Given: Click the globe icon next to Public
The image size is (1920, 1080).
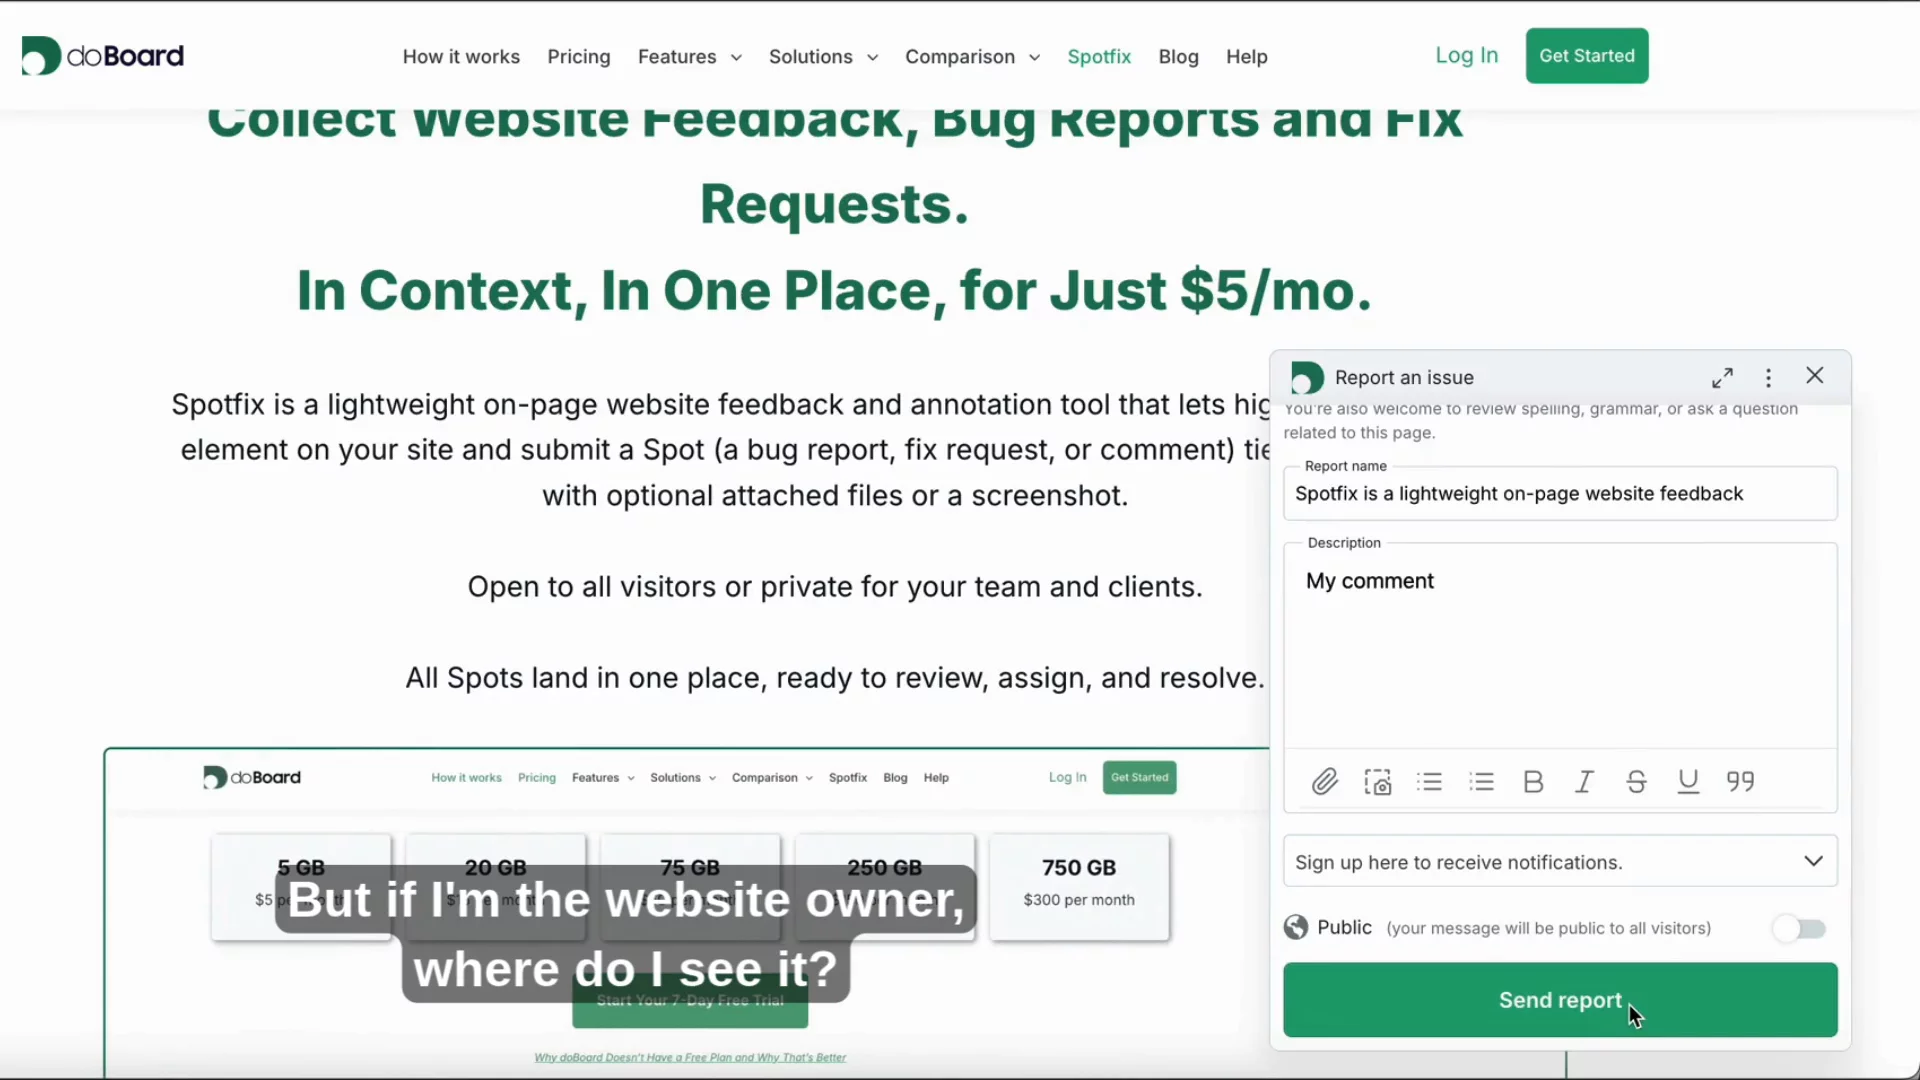Looking at the screenshot, I should click(1296, 927).
